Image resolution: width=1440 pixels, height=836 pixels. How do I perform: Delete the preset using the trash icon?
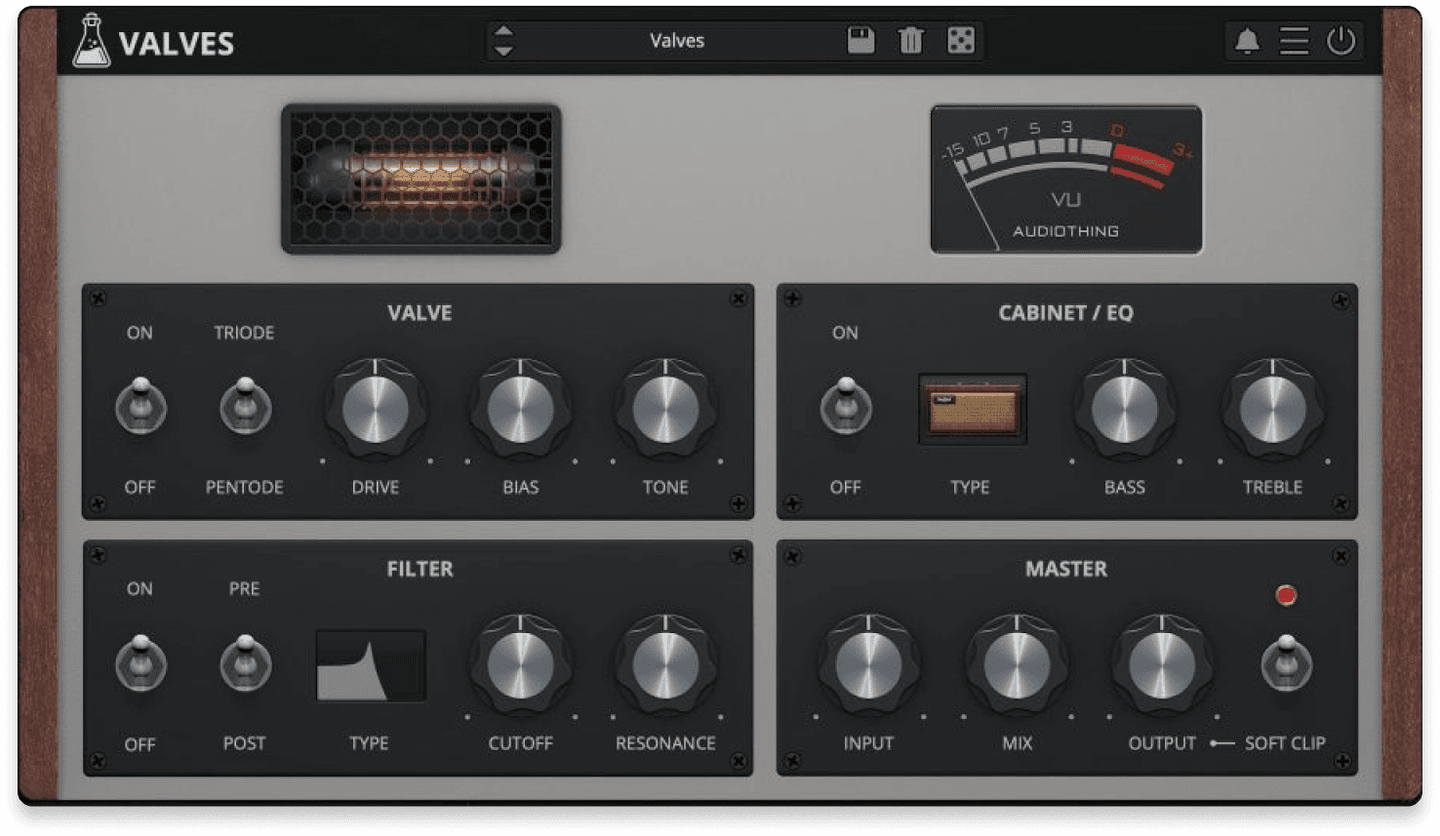click(x=911, y=41)
